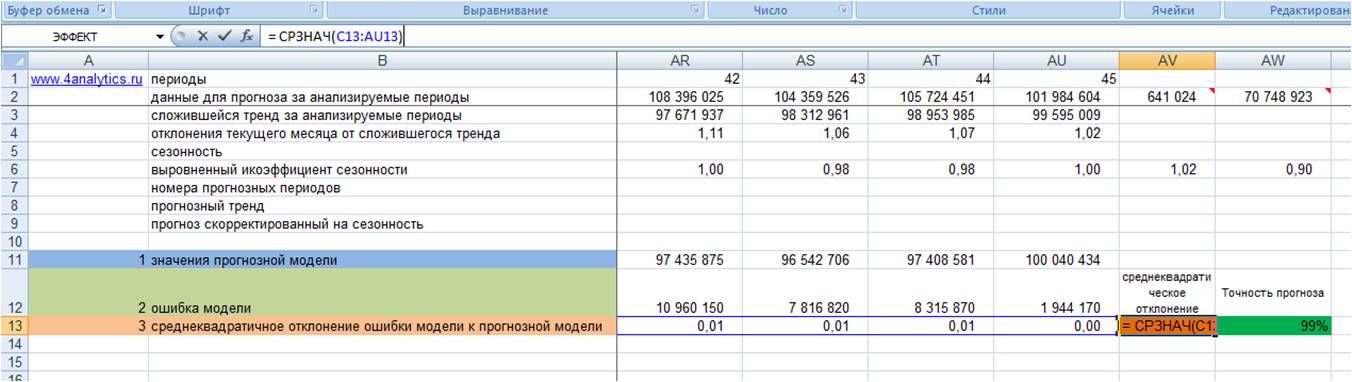1352x382 pixels.
Task: Click cell данные для прогноза за анализируемые периоды
Action: coord(382,97)
